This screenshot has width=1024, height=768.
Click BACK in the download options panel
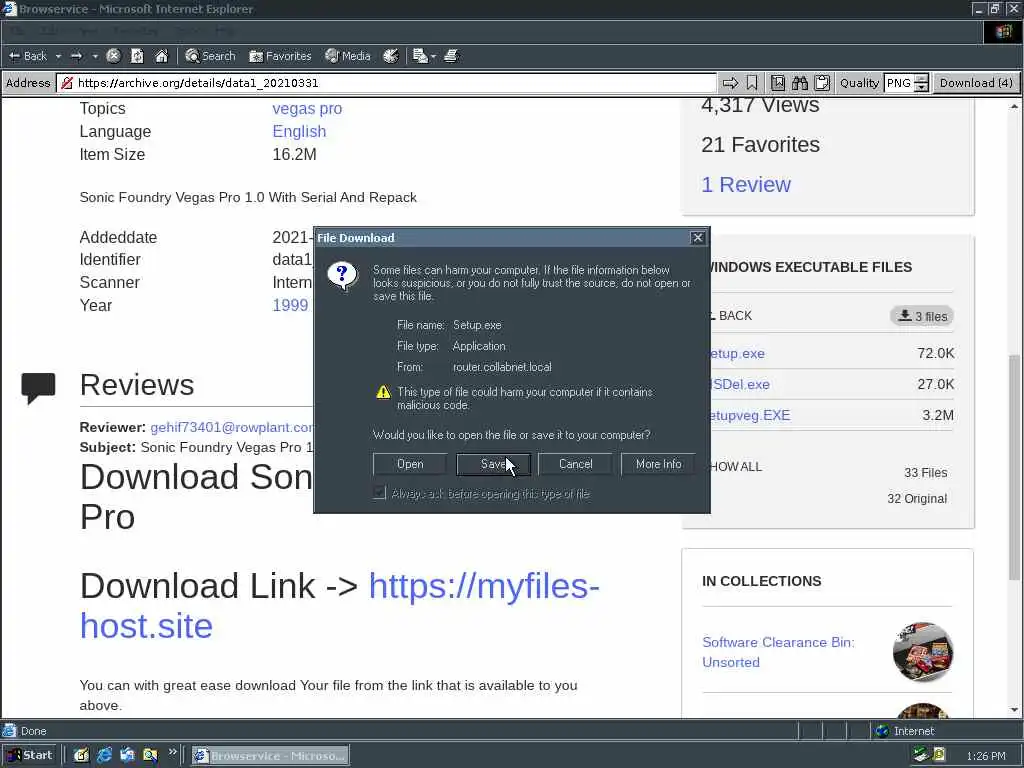pyautogui.click(x=731, y=315)
